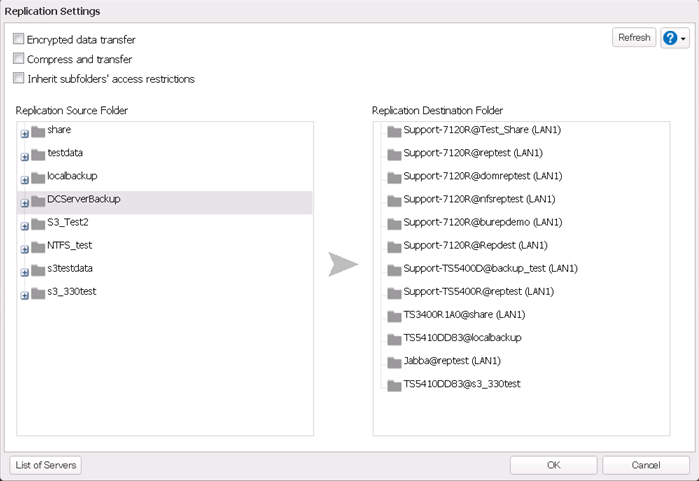Select S3_Test2 in source folder list

pyautogui.click(x=68, y=222)
